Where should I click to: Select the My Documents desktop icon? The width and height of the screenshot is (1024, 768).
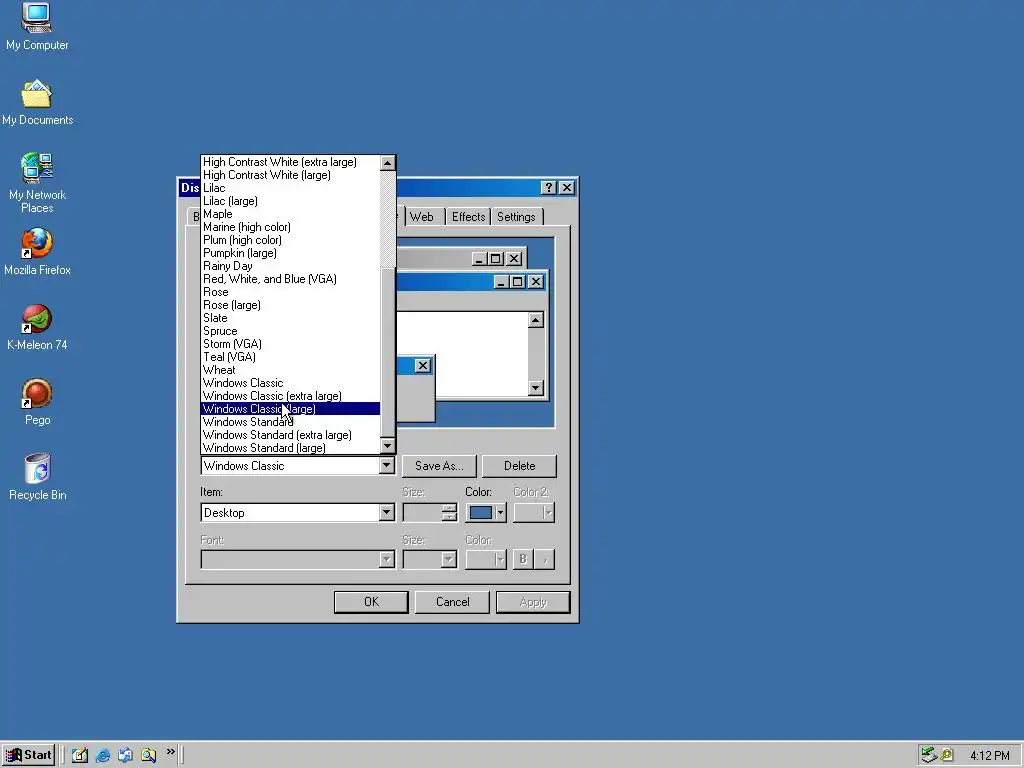pyautogui.click(x=37, y=103)
